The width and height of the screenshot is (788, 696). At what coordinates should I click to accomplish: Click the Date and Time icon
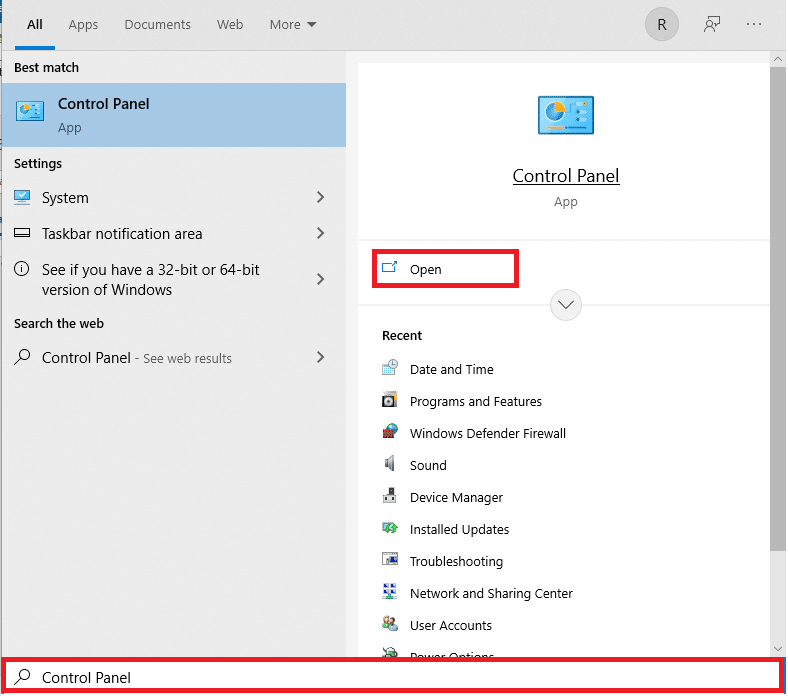(390, 369)
